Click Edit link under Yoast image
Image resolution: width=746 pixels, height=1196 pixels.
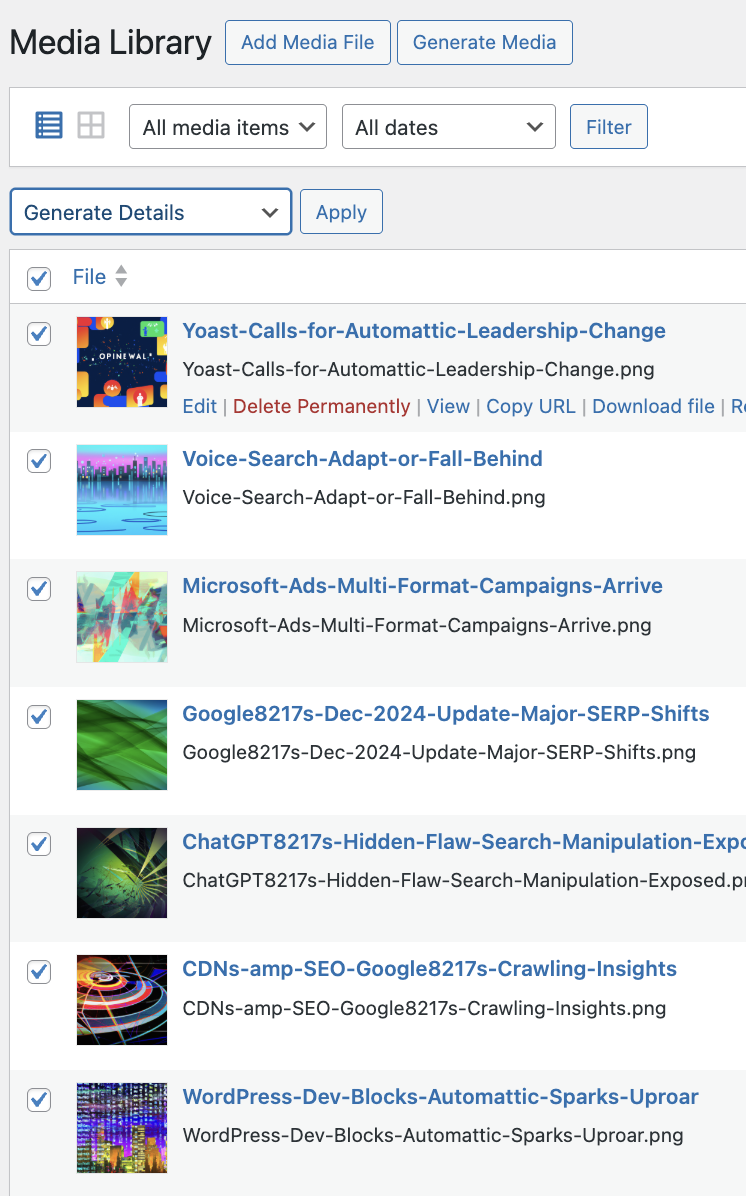pos(200,407)
